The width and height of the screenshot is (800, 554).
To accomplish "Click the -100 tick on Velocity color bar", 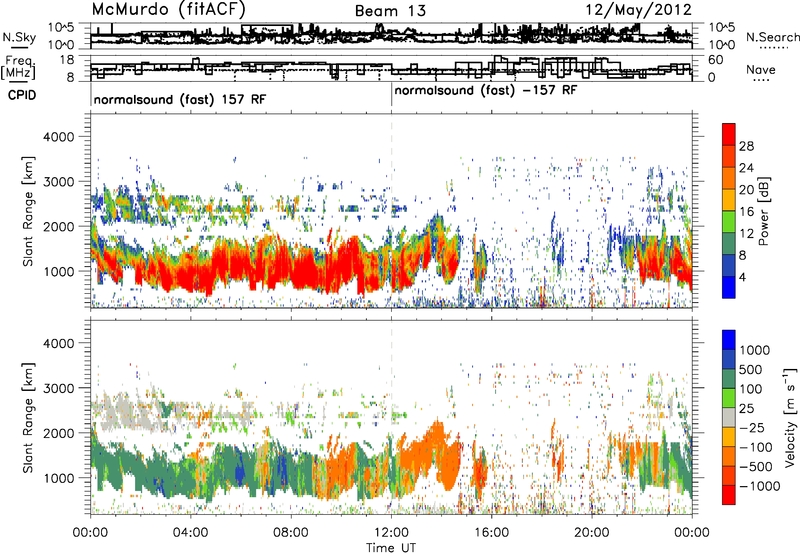I will (755, 447).
